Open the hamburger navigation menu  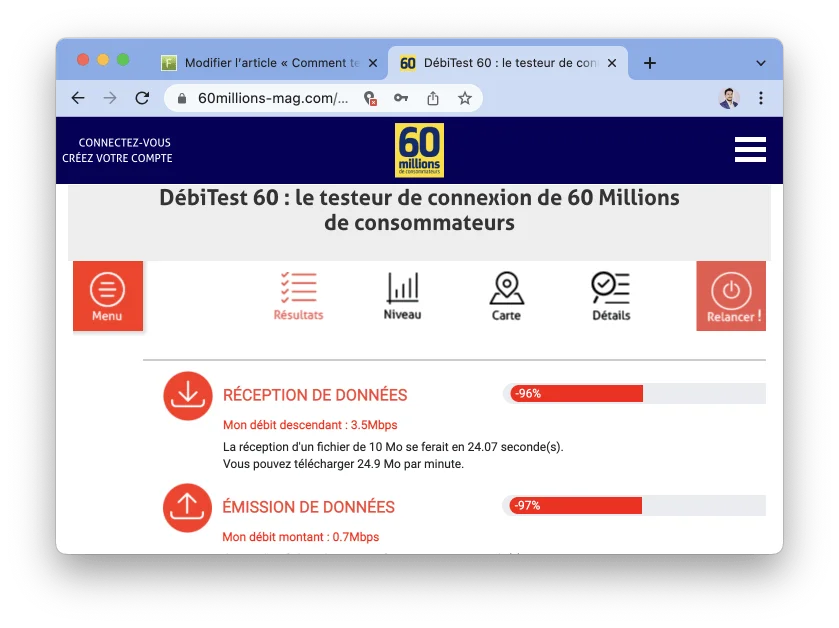pyautogui.click(x=750, y=148)
